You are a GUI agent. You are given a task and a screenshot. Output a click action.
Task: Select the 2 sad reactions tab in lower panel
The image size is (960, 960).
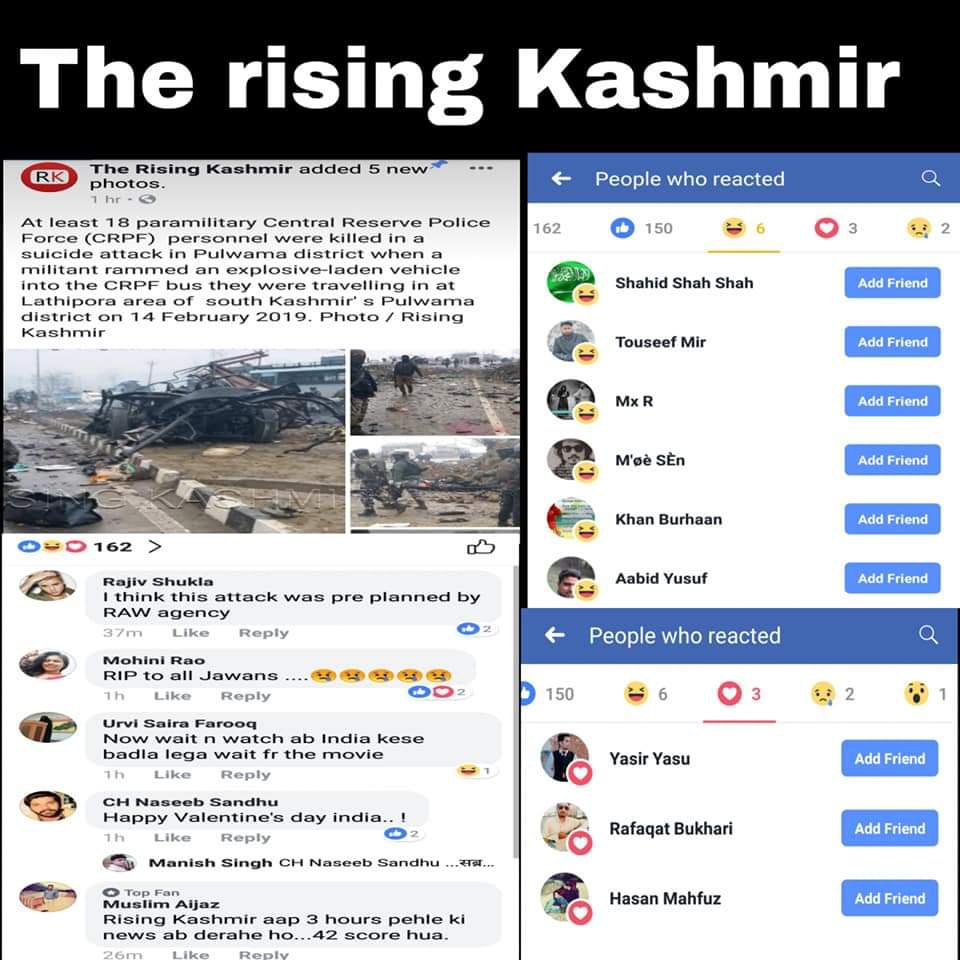pyautogui.click(x=833, y=694)
